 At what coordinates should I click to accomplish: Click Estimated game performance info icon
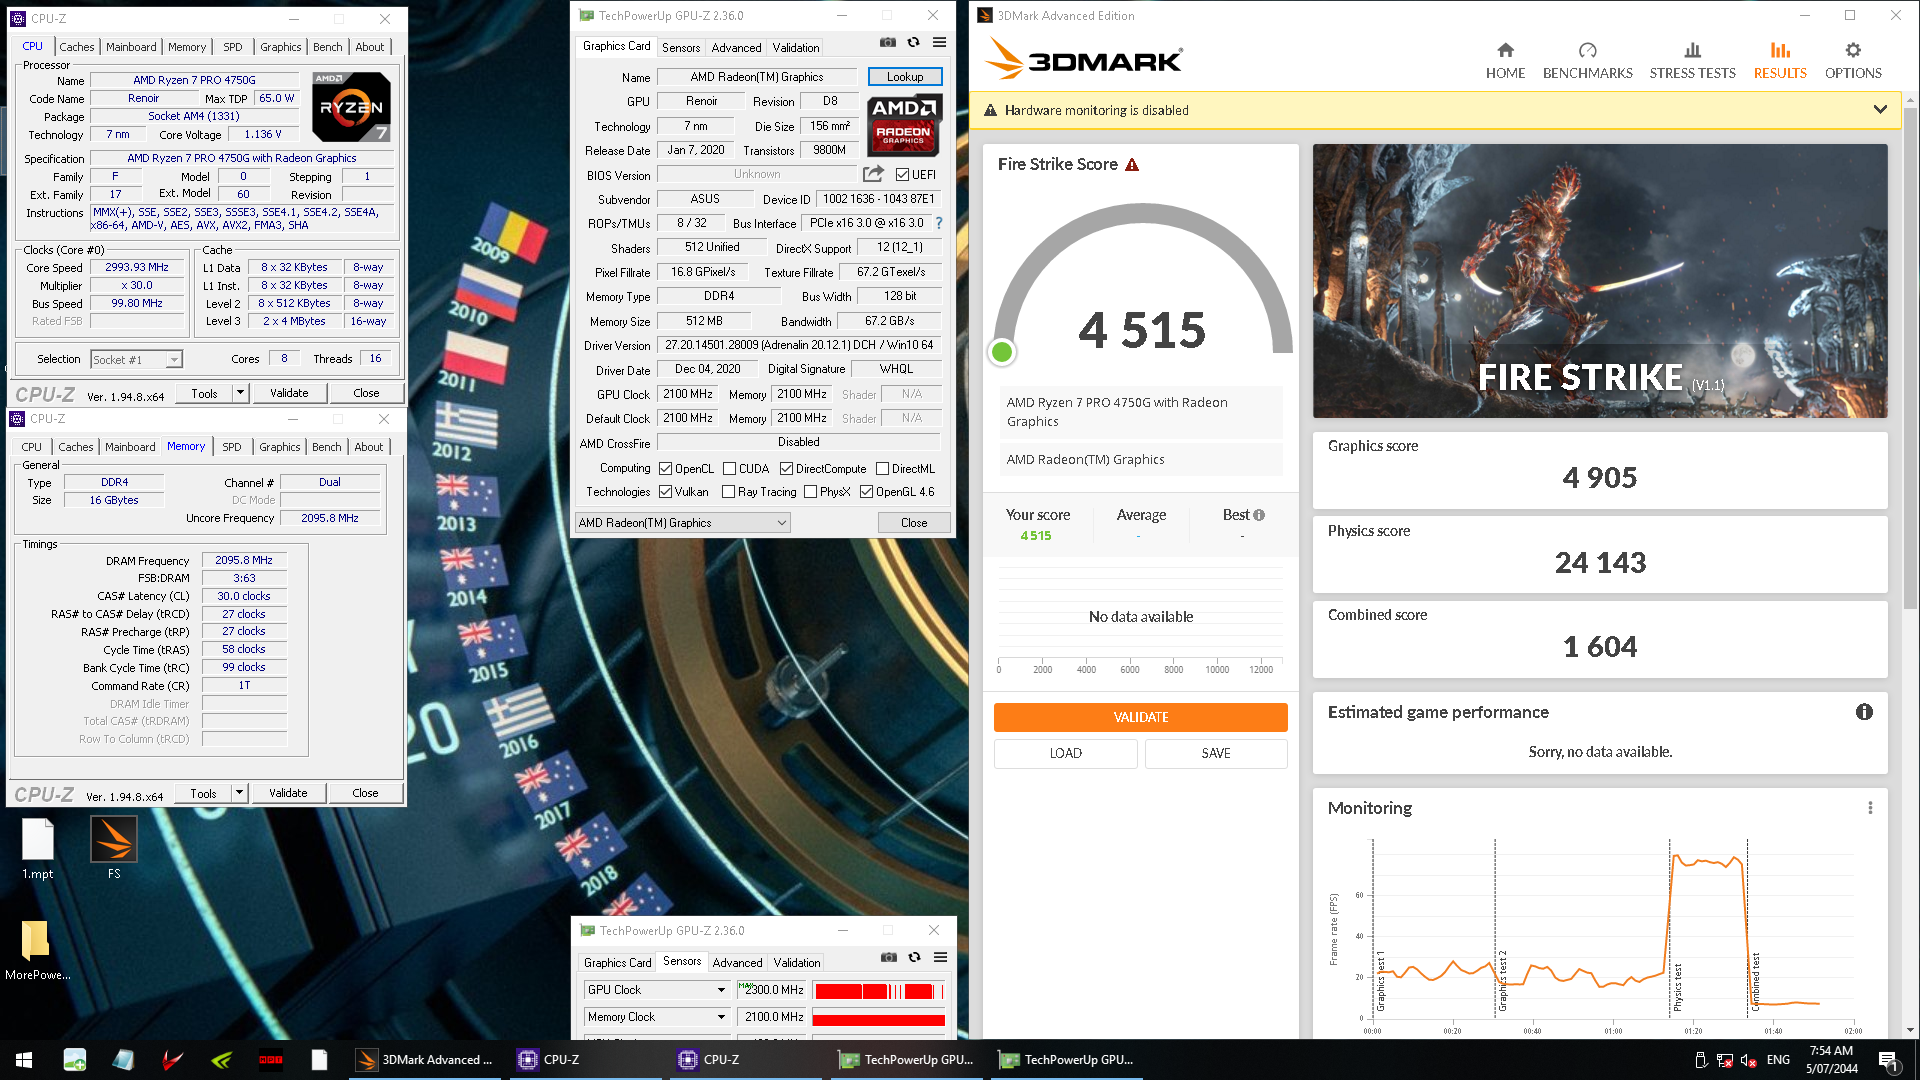coord(1864,712)
